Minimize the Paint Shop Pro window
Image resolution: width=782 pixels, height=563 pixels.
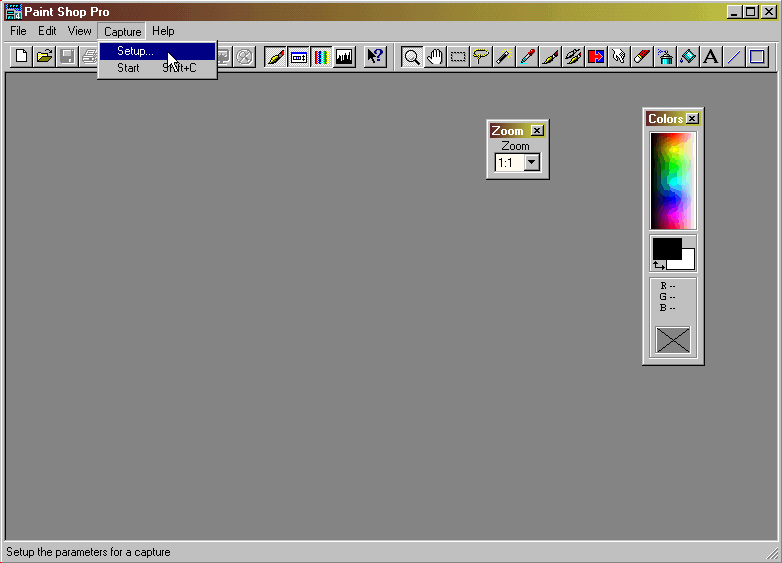tap(733, 12)
